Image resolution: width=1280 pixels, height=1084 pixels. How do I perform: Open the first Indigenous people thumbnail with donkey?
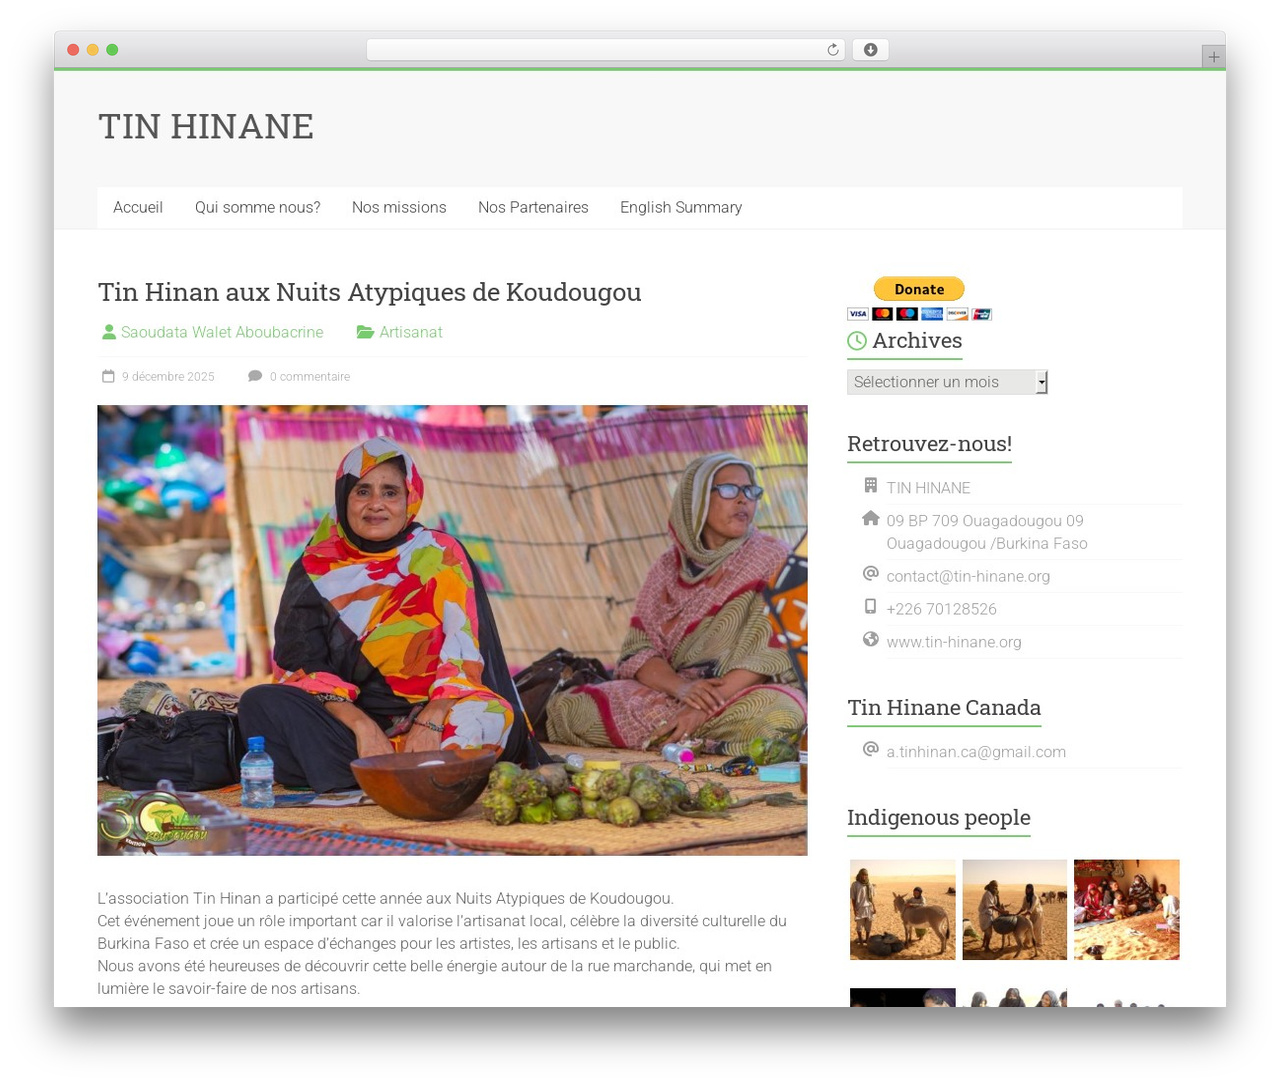(x=903, y=910)
